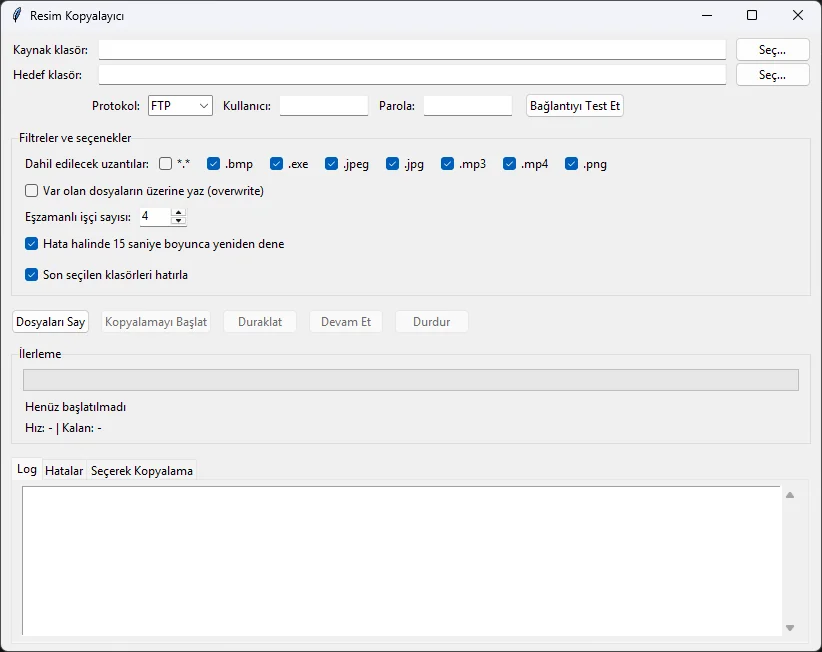822x652 pixels.
Task: Browse source folder with first Seç... button
Action: (772, 50)
